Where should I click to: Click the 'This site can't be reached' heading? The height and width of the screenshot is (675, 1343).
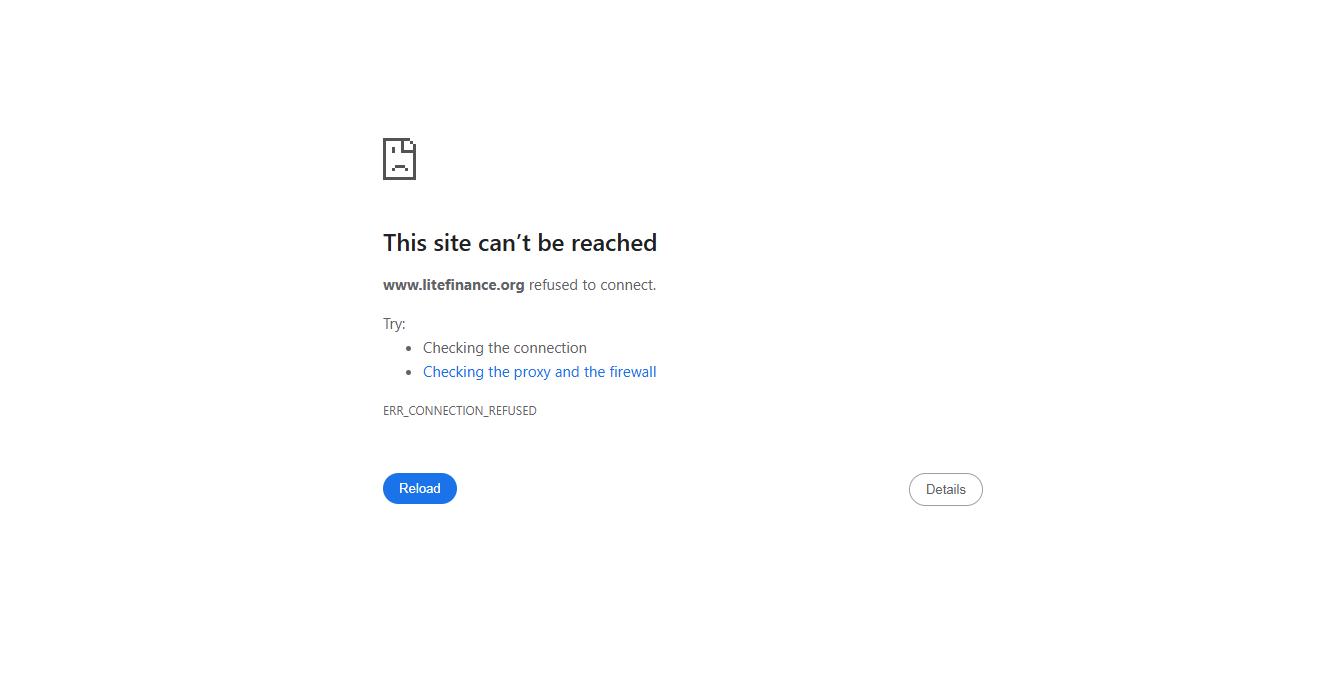click(x=520, y=243)
